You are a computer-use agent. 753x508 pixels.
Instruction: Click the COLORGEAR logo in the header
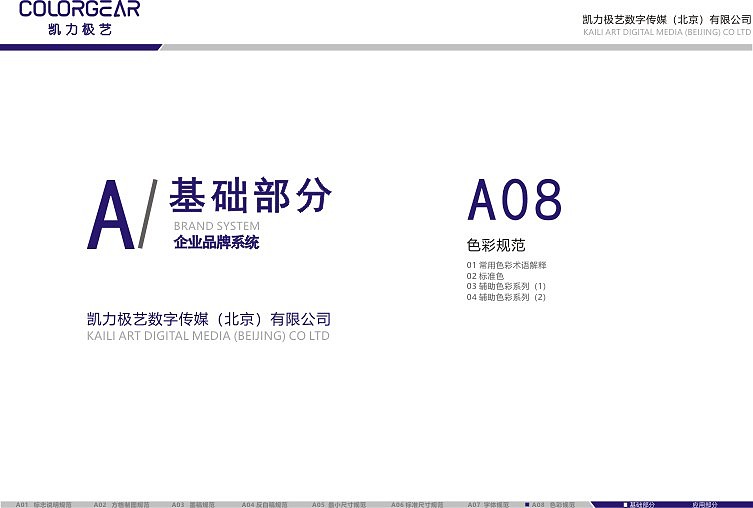[x=80, y=10]
